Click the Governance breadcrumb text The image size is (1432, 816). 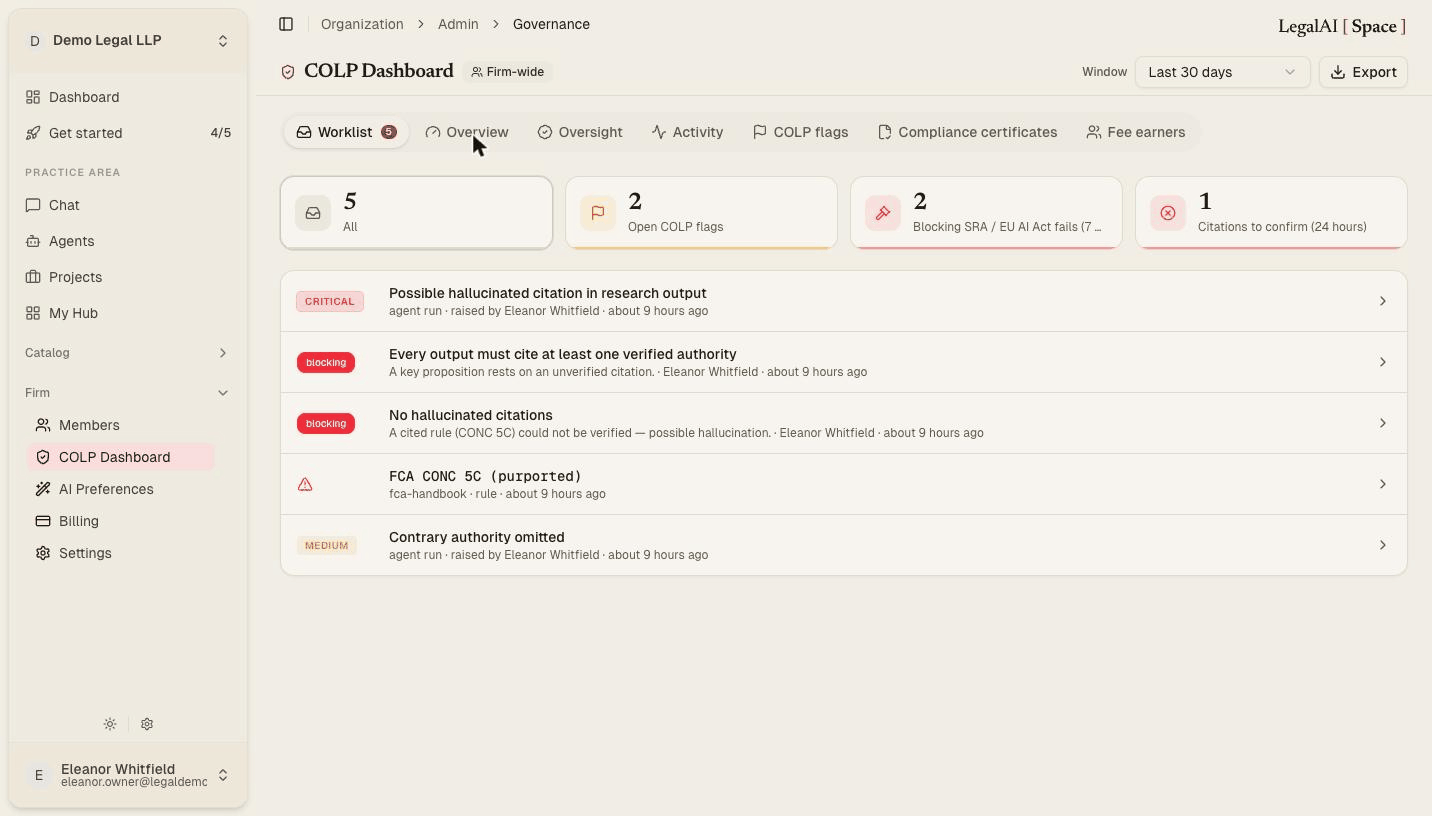click(x=551, y=24)
